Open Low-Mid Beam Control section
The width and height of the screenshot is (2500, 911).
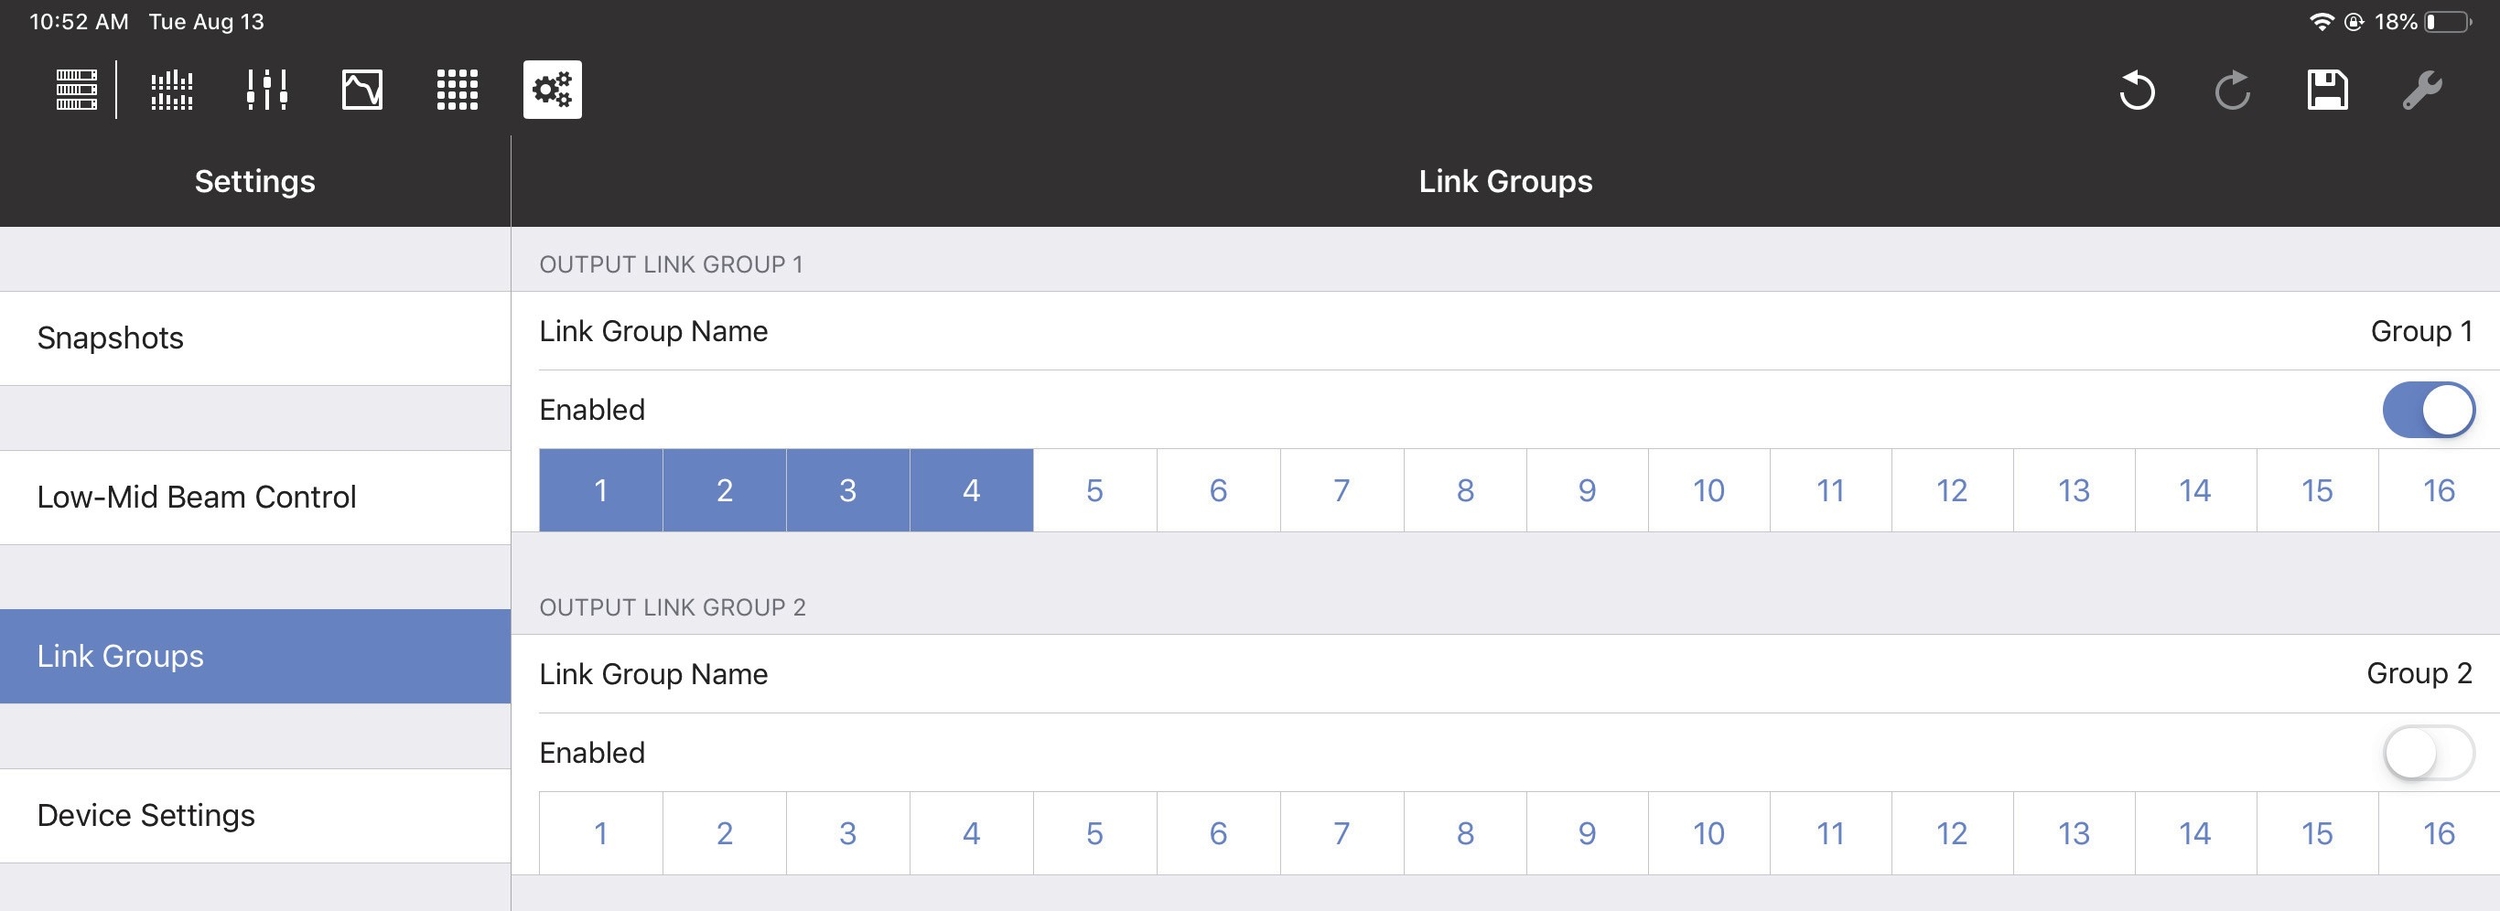pos(255,497)
